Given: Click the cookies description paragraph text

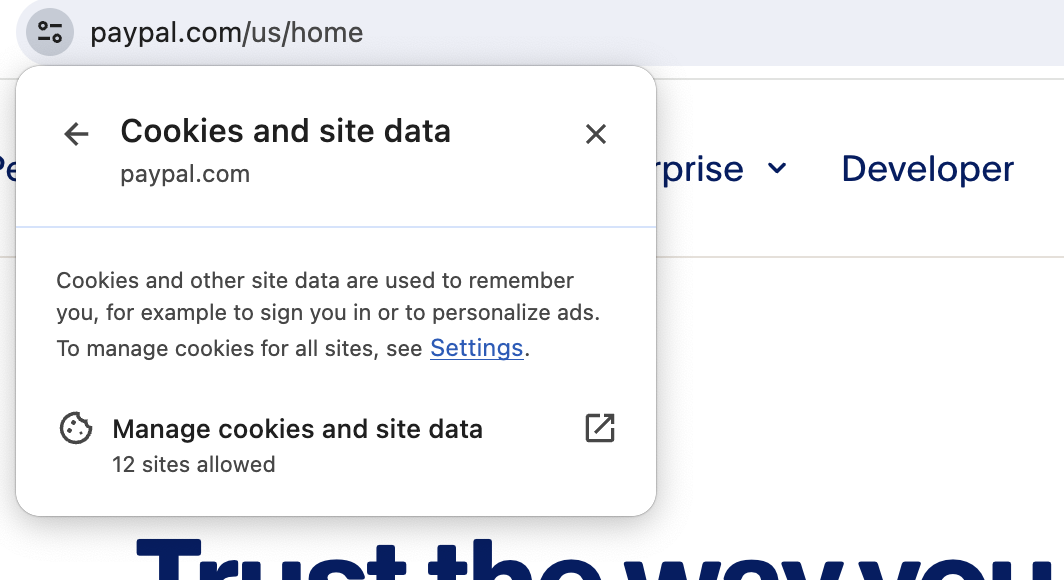Looking at the screenshot, I should (x=328, y=296).
